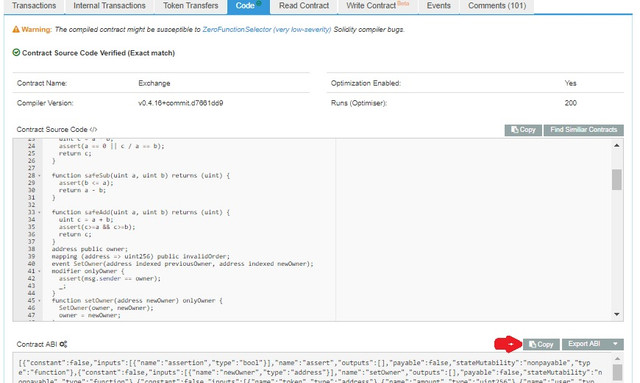Open the ZeroFunctionSelector compiler bug link
Image resolution: width=640 pixels, height=383 pixels.
coord(267,29)
